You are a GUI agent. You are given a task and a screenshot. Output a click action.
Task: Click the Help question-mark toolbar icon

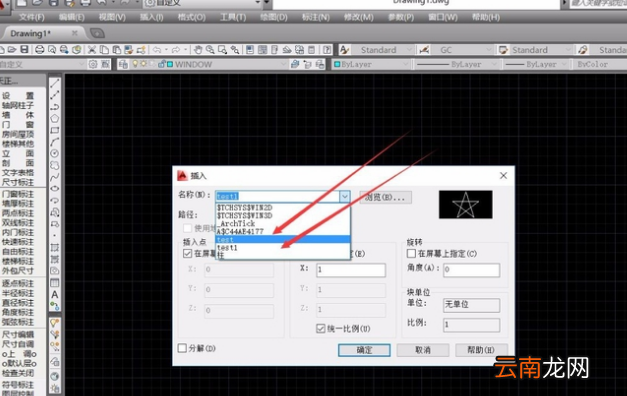327,50
